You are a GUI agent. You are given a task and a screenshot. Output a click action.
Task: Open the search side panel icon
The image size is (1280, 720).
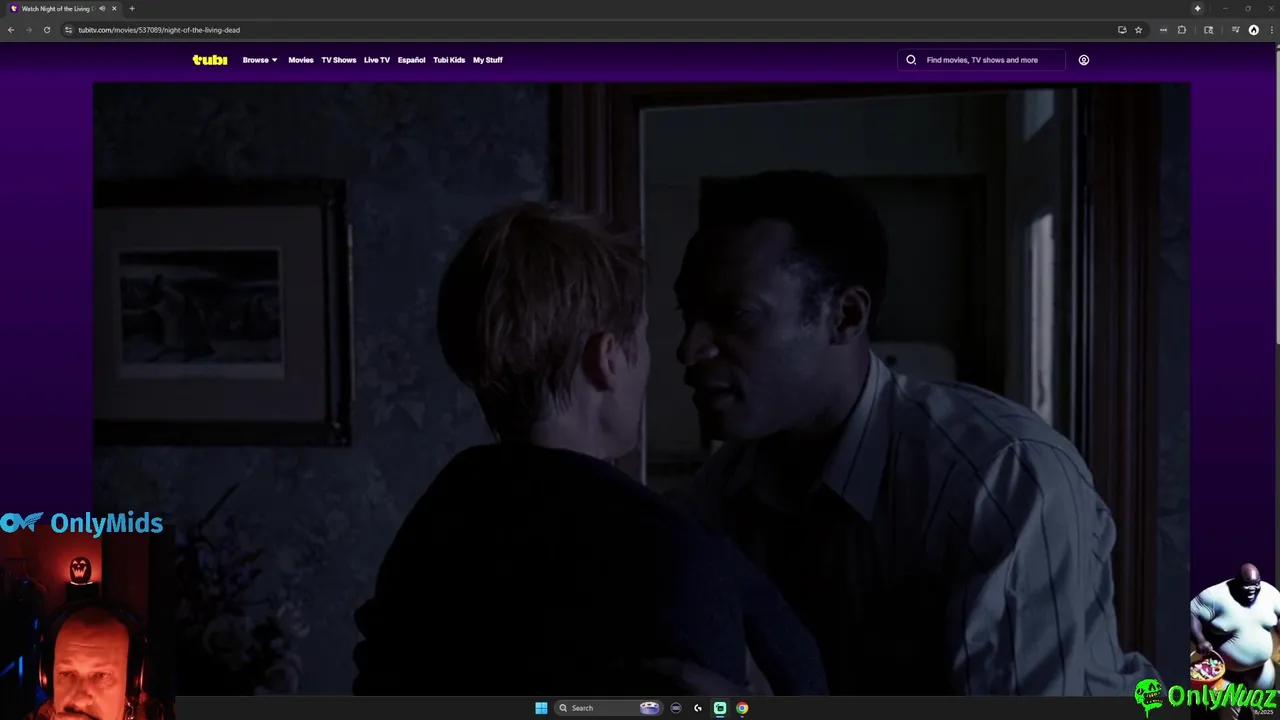[x=1208, y=30]
